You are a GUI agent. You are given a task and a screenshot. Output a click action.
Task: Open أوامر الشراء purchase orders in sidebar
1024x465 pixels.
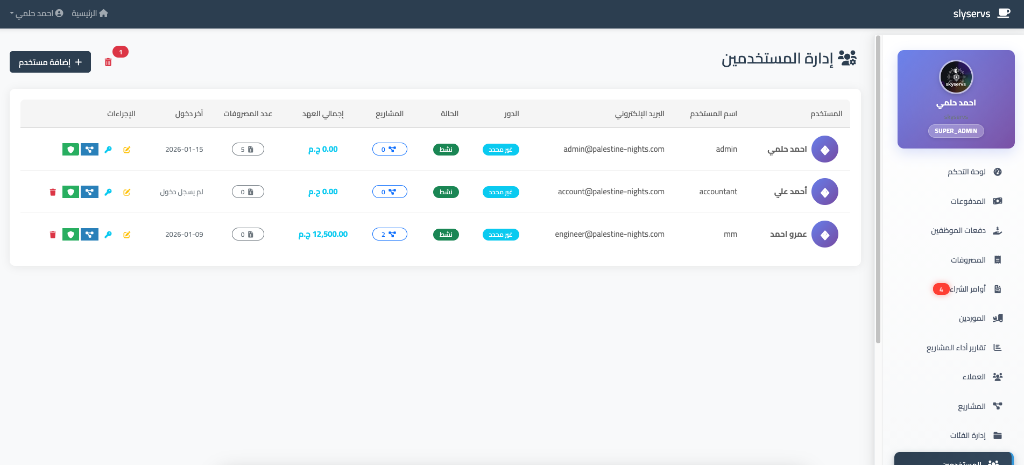pos(966,289)
